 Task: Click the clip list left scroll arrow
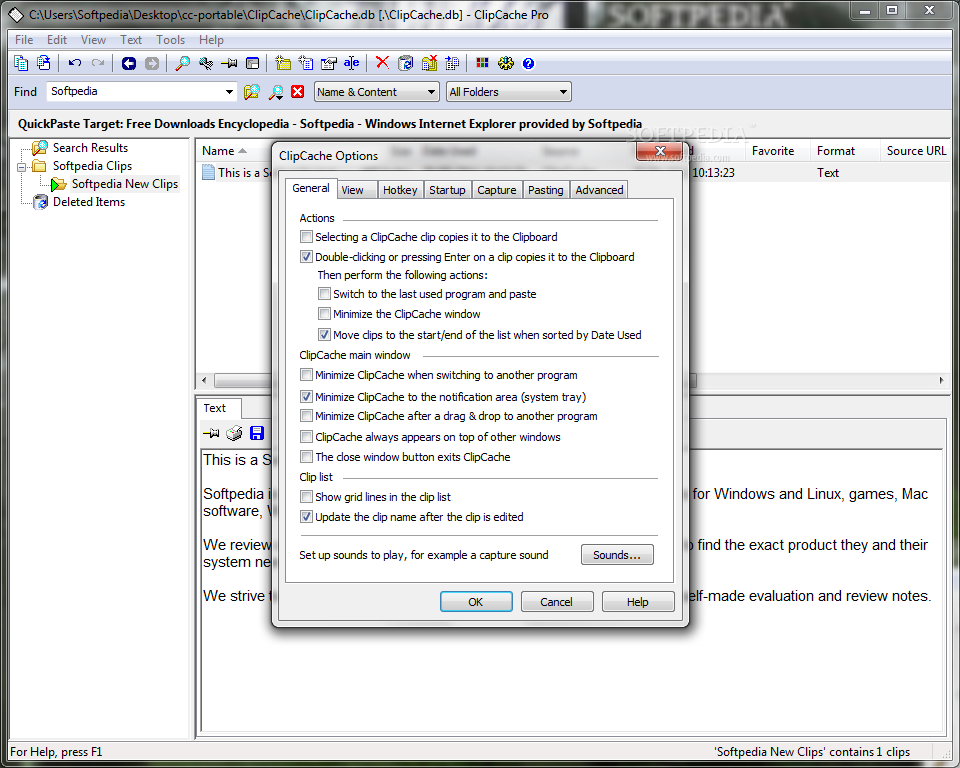point(204,380)
